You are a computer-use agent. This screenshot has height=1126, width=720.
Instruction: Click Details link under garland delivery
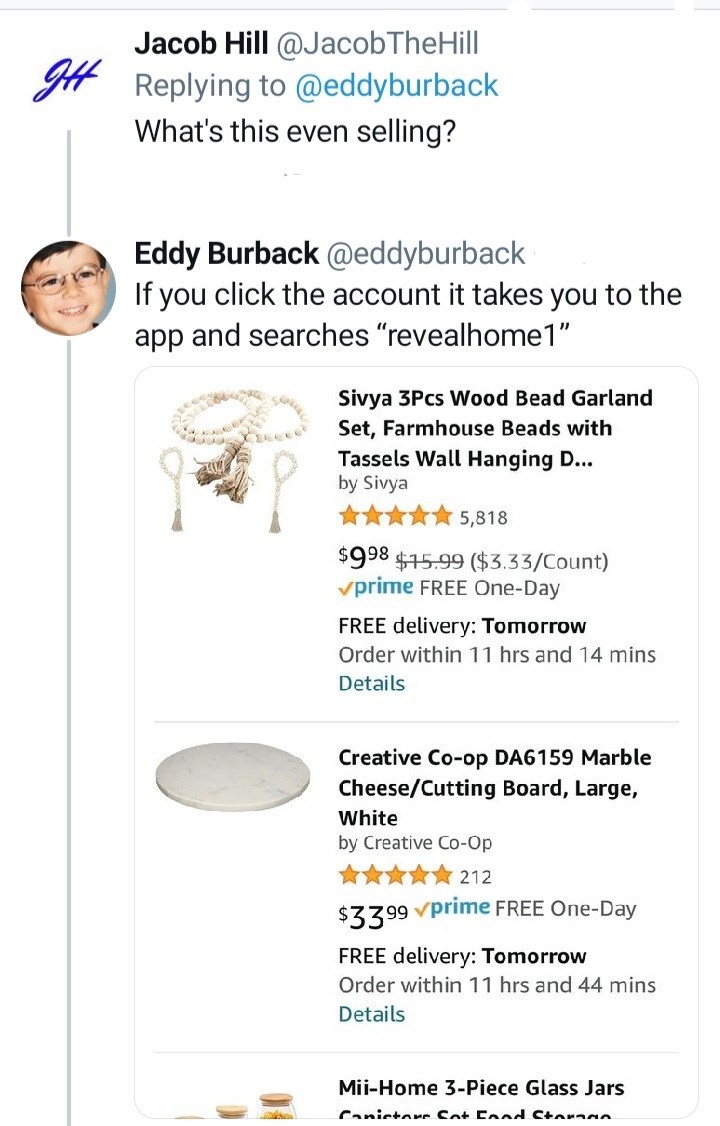371,684
